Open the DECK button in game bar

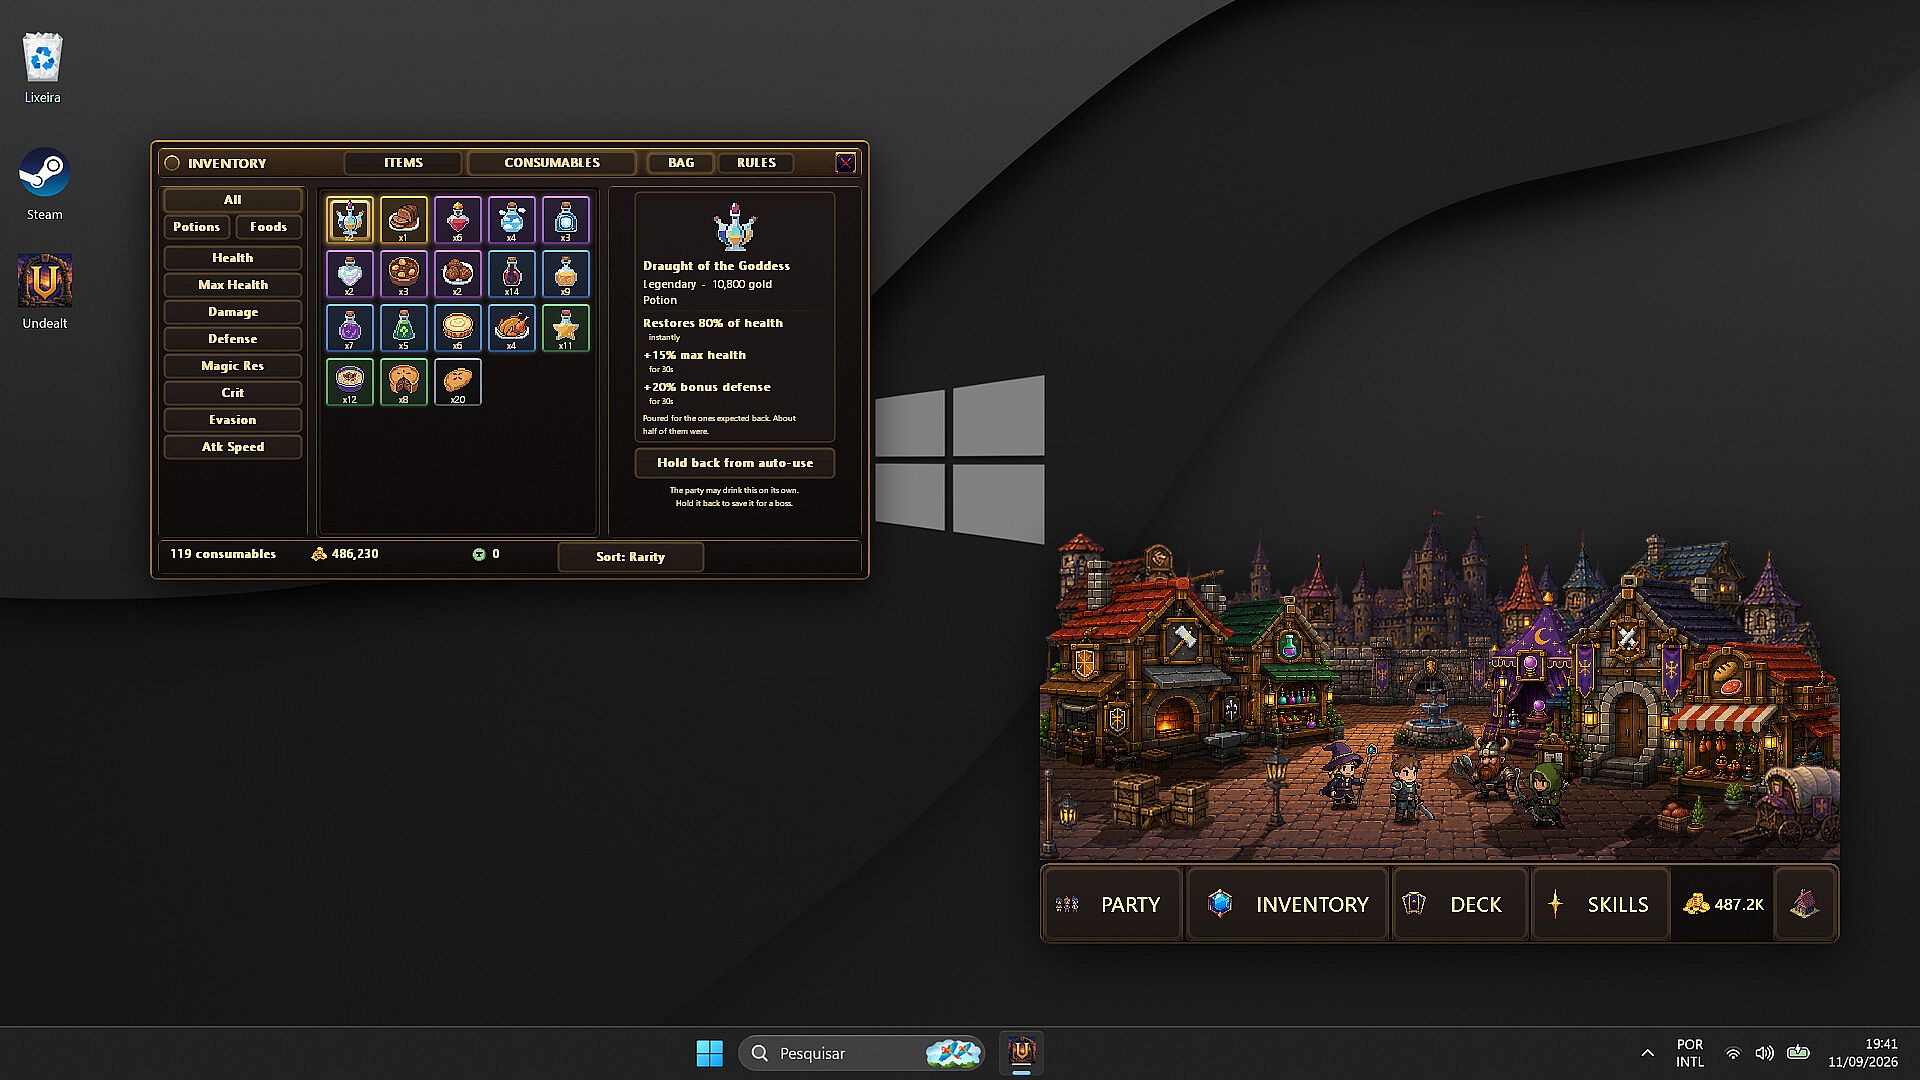(x=1460, y=904)
